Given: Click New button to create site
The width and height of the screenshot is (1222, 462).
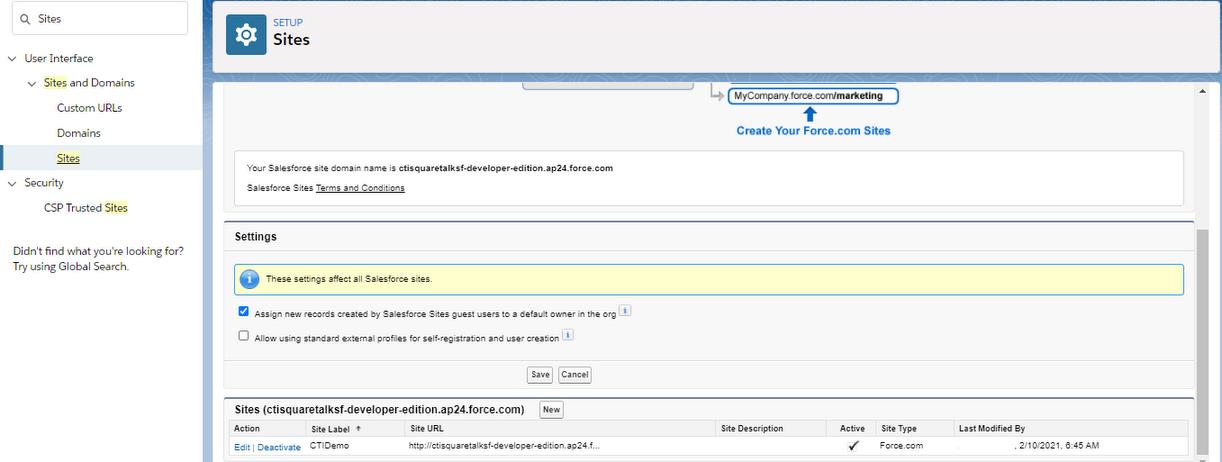Looking at the screenshot, I should click(x=551, y=410).
